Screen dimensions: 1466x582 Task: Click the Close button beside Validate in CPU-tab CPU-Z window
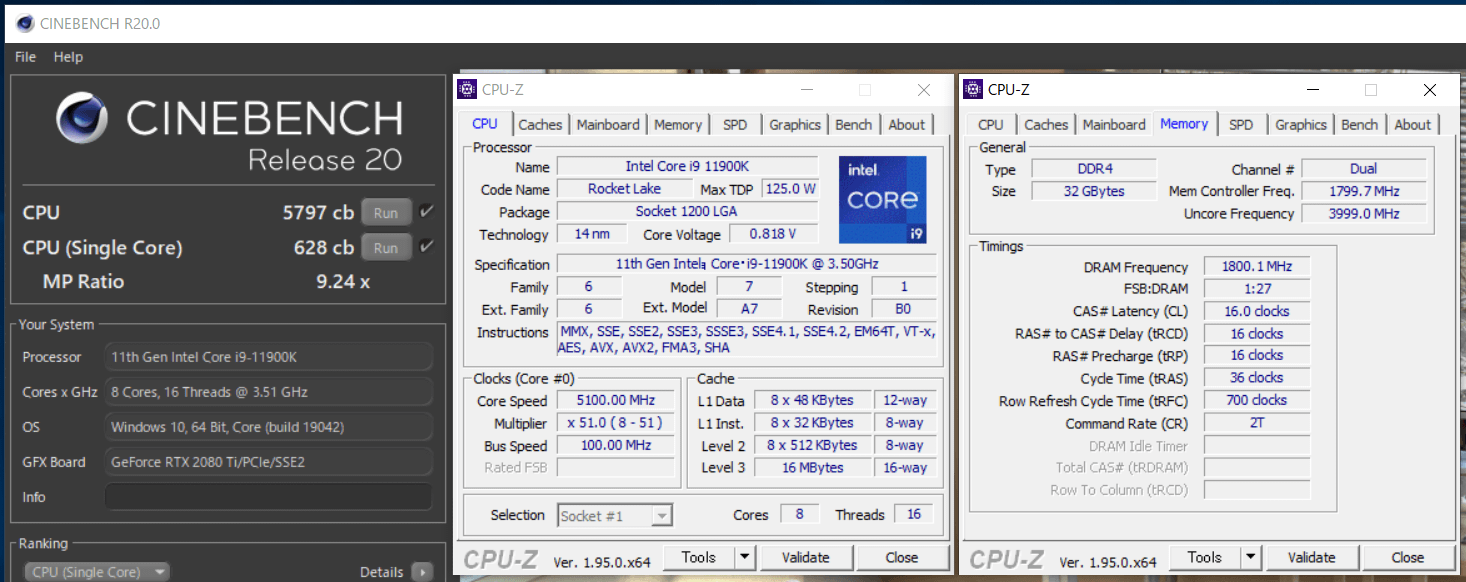coord(902,557)
